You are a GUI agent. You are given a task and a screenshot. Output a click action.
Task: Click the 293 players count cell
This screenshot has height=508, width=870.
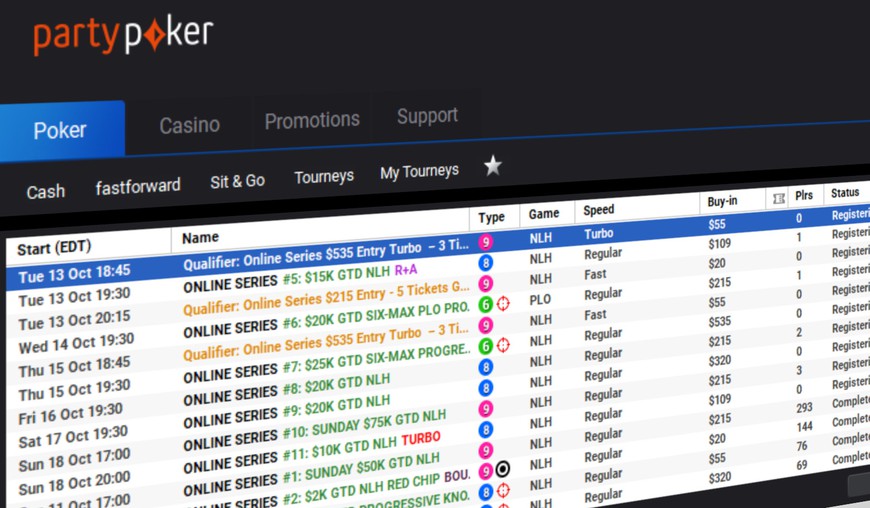tap(804, 408)
